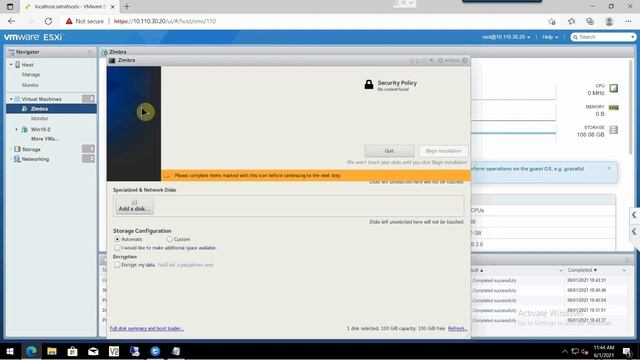Image resolution: width=640 pixels, height=360 pixels.
Task: Select Custom storage configuration radio
Action: [169, 239]
